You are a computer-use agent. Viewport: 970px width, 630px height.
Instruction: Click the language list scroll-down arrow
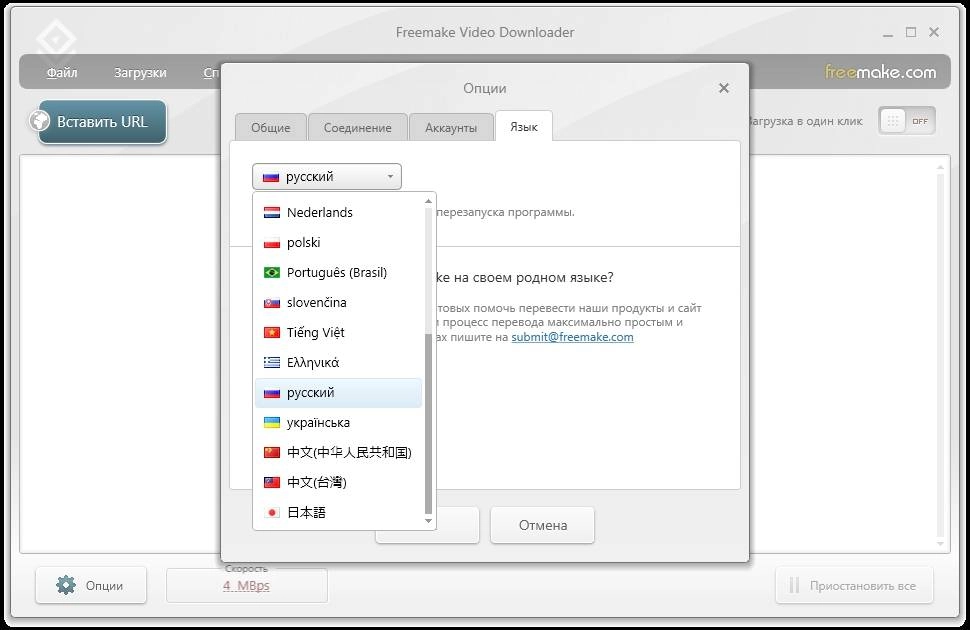428,521
